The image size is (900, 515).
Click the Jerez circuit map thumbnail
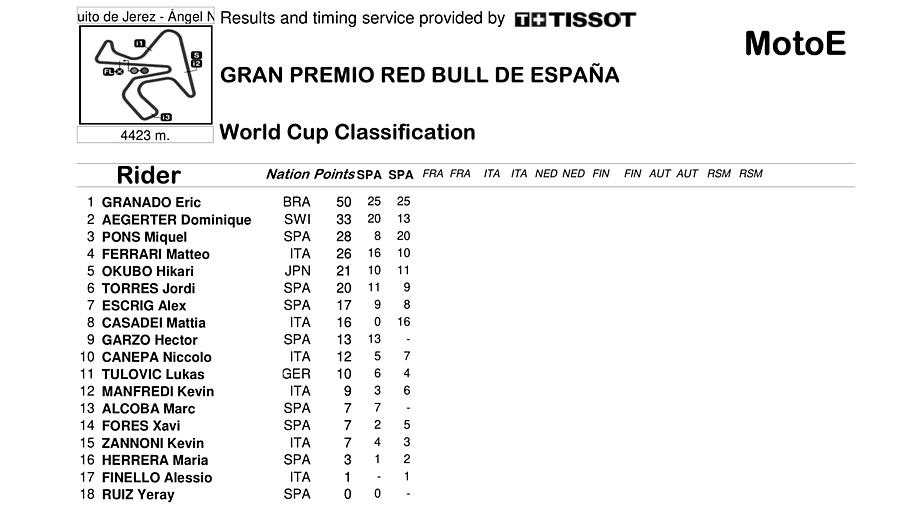(x=145, y=75)
